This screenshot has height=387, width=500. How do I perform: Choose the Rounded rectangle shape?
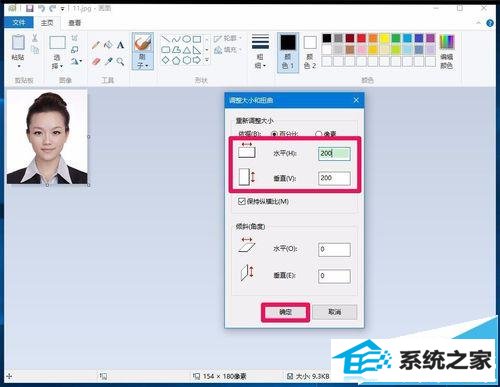coord(166,50)
